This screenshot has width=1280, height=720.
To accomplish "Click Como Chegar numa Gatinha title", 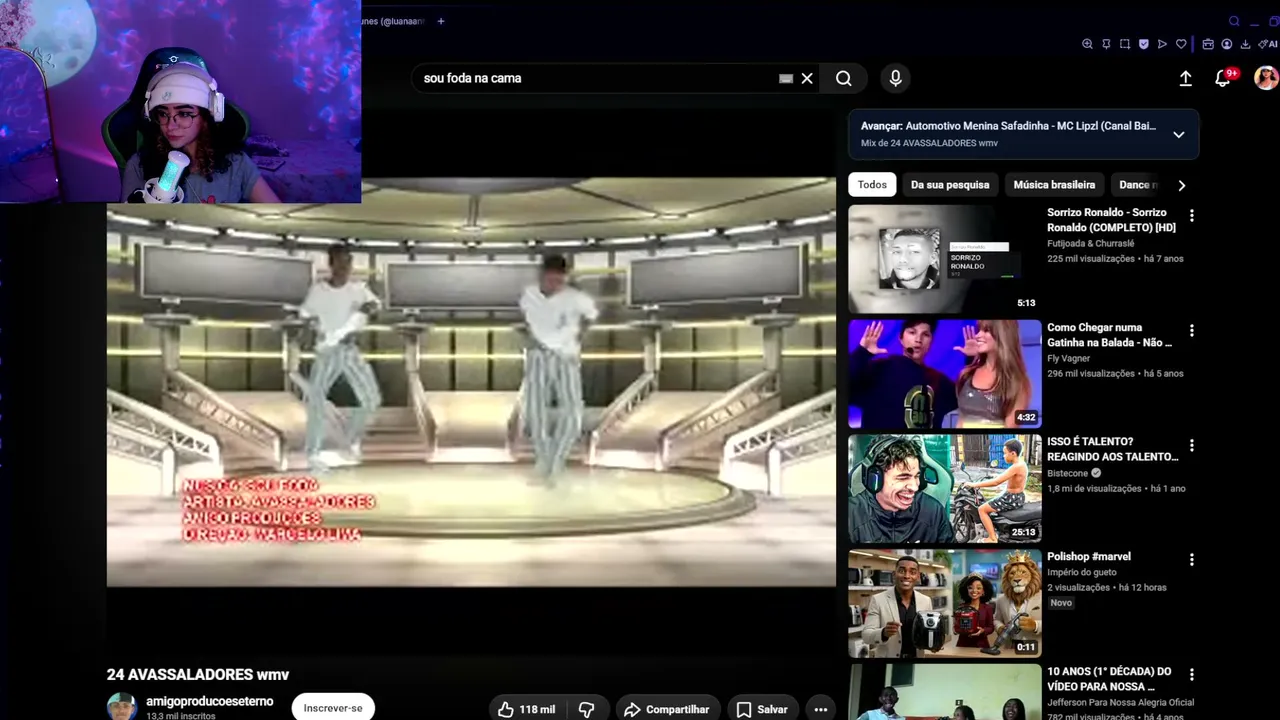I will (x=1109, y=335).
